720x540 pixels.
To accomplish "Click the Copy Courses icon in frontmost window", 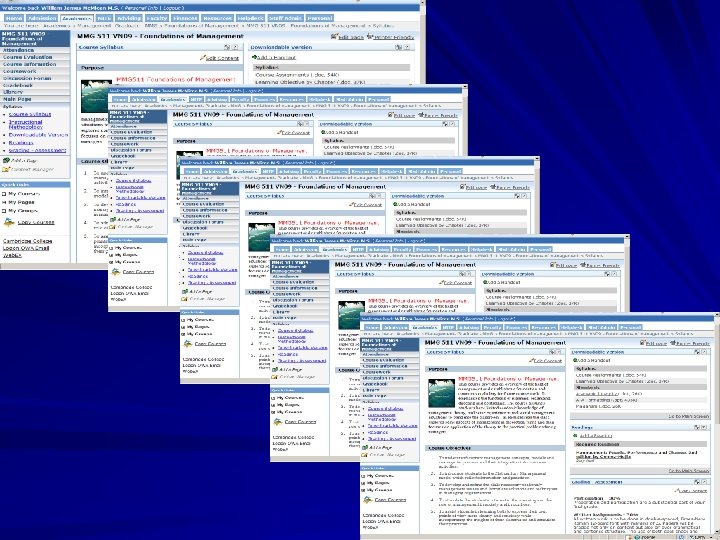I will pos(367,500).
